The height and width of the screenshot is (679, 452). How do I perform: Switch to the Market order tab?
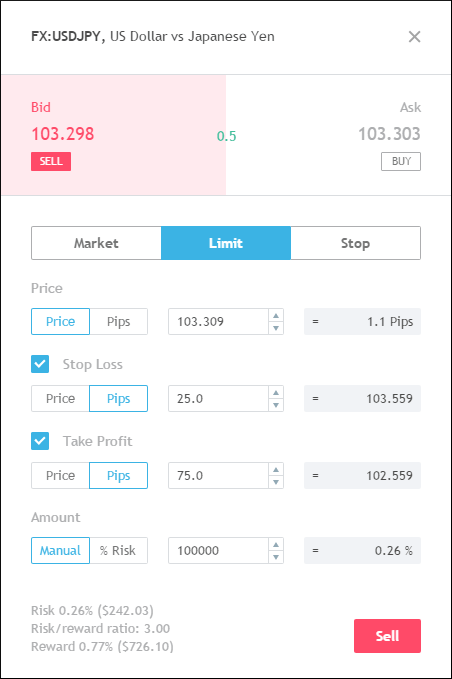[x=96, y=243]
